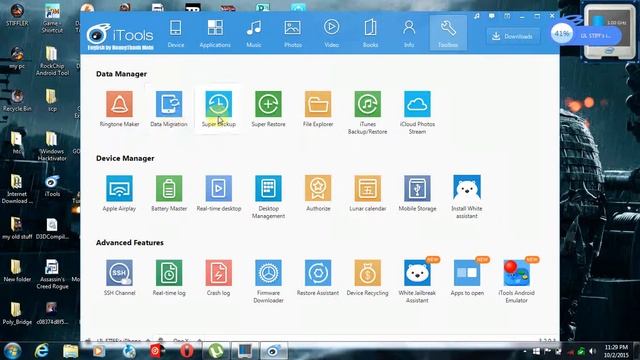The image size is (640, 360).
Task: Open the Lunar calendar tool
Action: 367,189
